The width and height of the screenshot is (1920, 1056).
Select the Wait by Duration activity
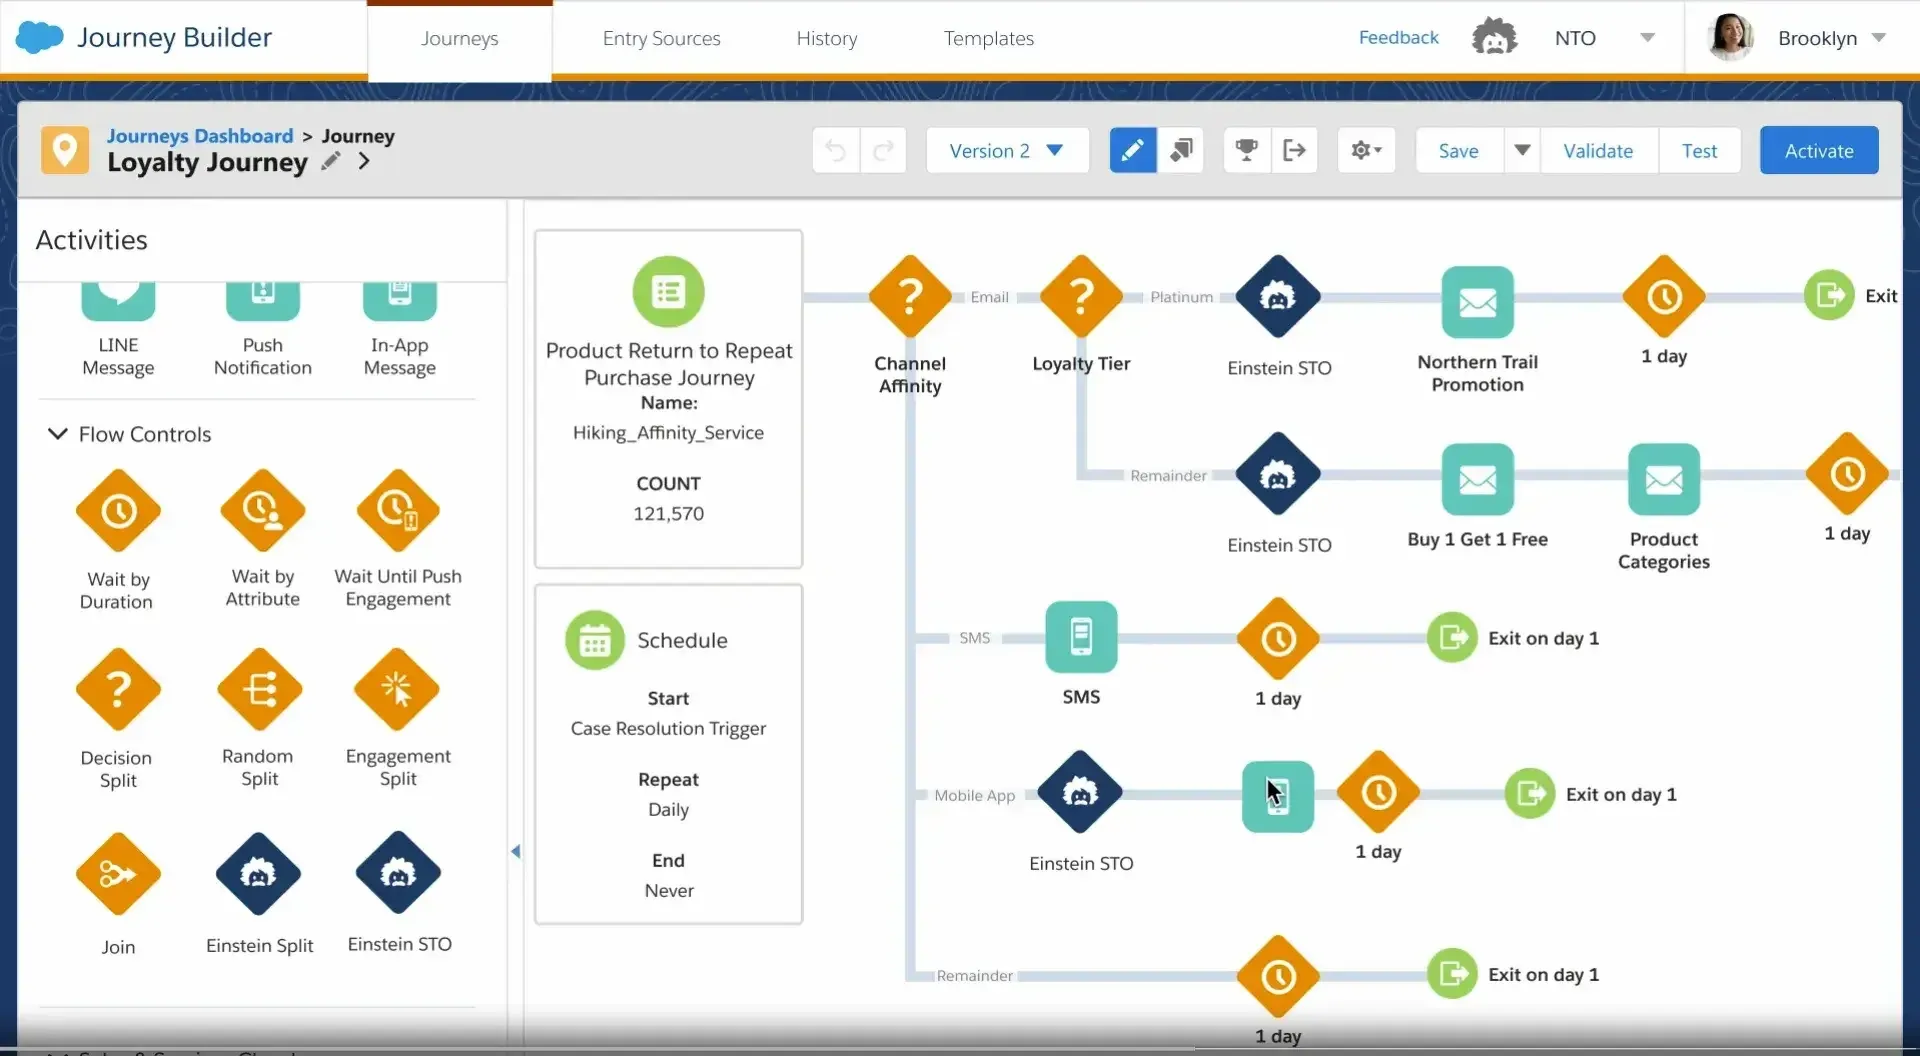click(118, 511)
